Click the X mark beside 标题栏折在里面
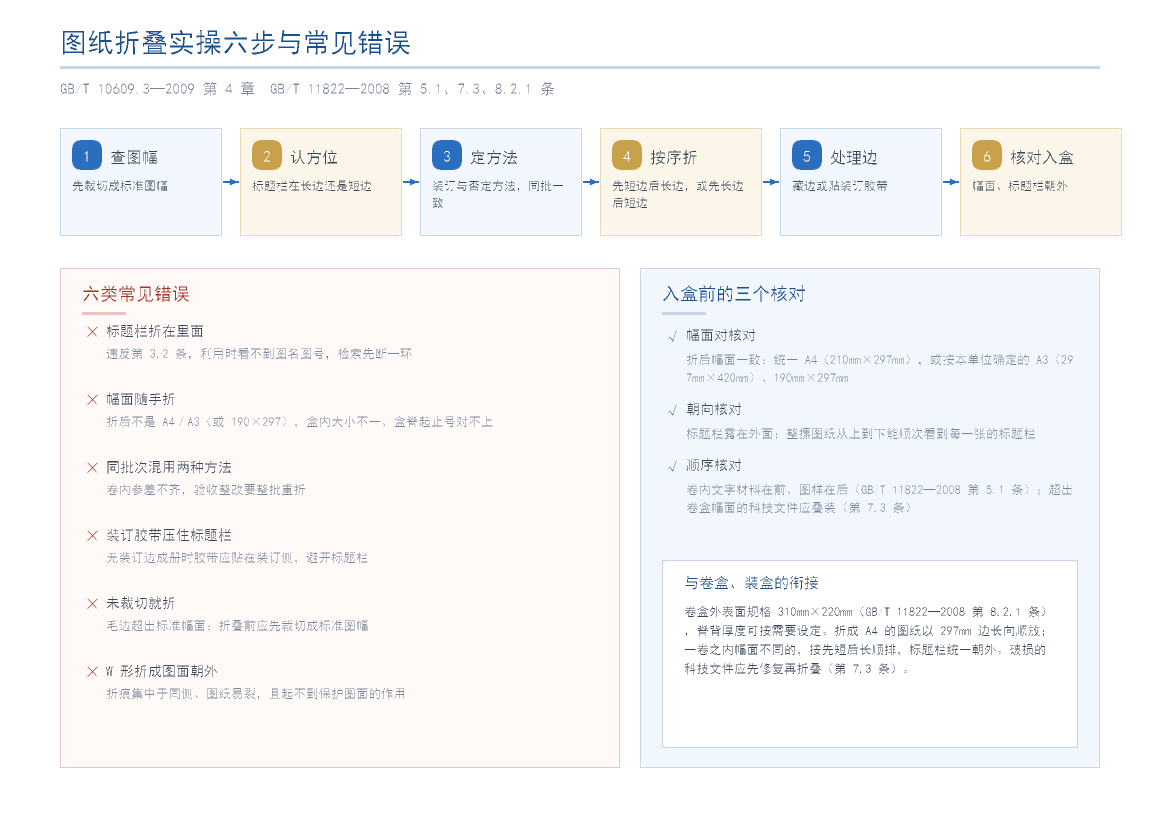 92,332
